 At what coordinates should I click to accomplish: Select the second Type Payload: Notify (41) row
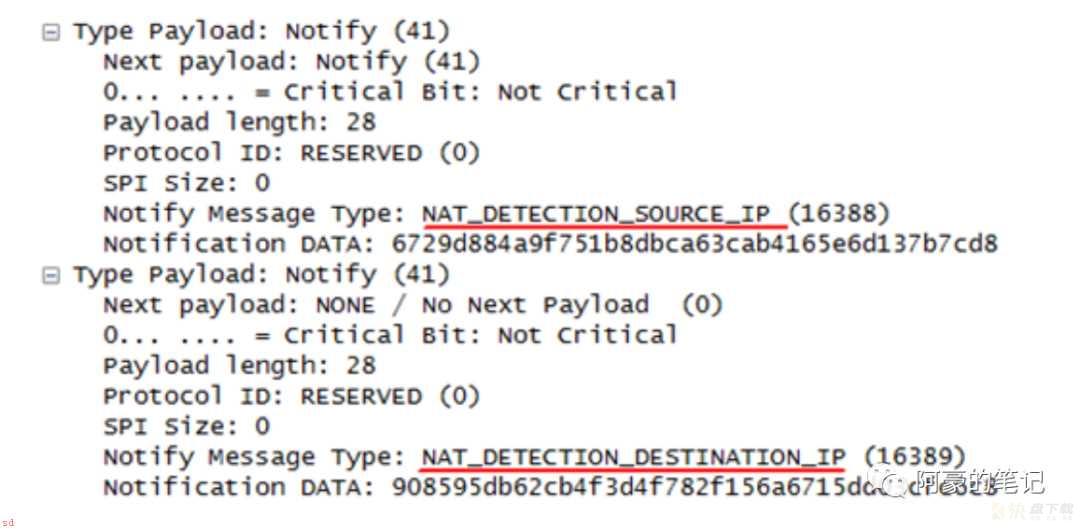tap(262, 276)
